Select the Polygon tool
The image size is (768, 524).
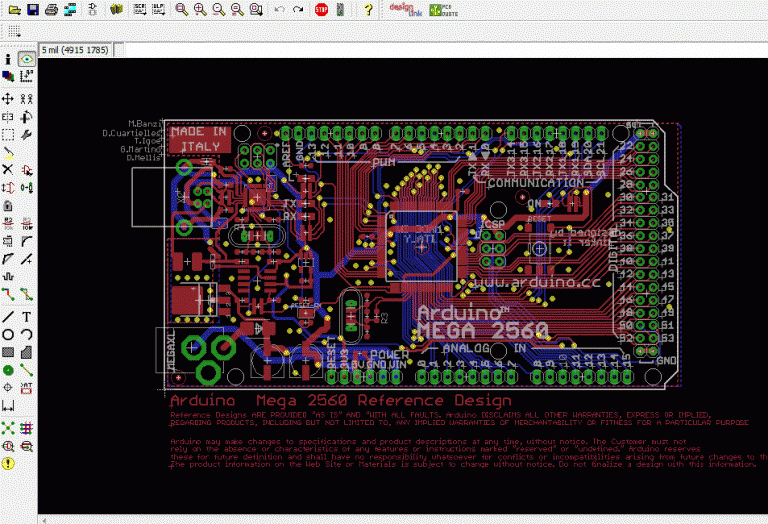tap(26, 352)
